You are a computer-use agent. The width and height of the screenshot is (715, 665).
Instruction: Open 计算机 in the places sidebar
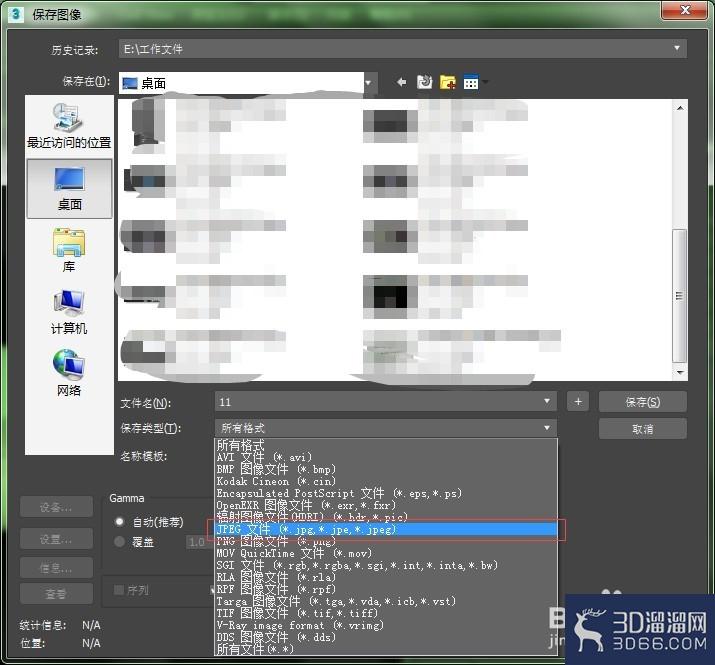pyautogui.click(x=69, y=312)
